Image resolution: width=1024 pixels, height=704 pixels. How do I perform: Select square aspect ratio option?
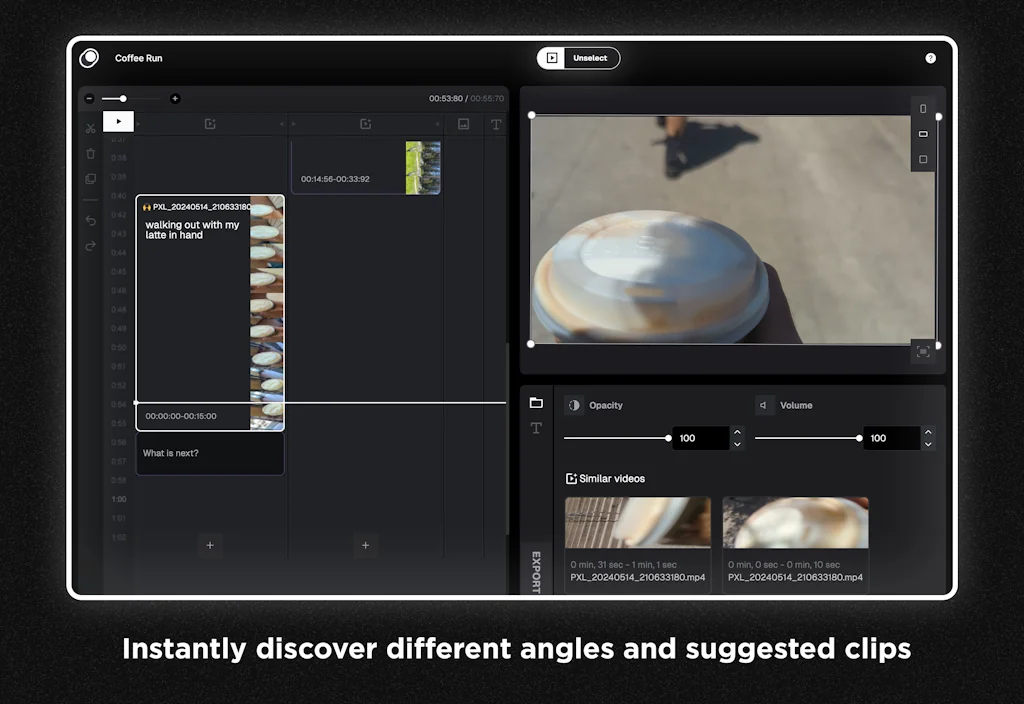pos(922,159)
